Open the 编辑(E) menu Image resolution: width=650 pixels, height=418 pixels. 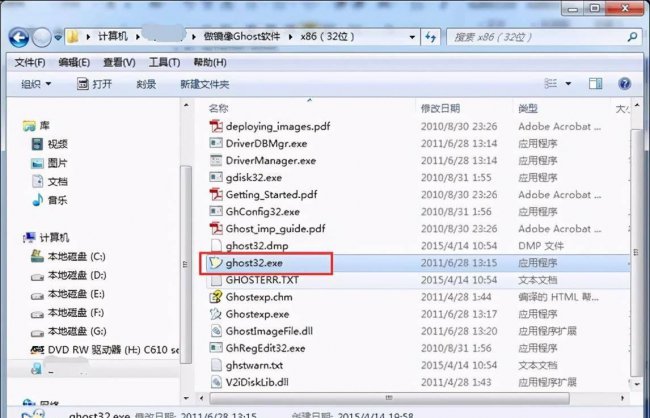coord(74,63)
